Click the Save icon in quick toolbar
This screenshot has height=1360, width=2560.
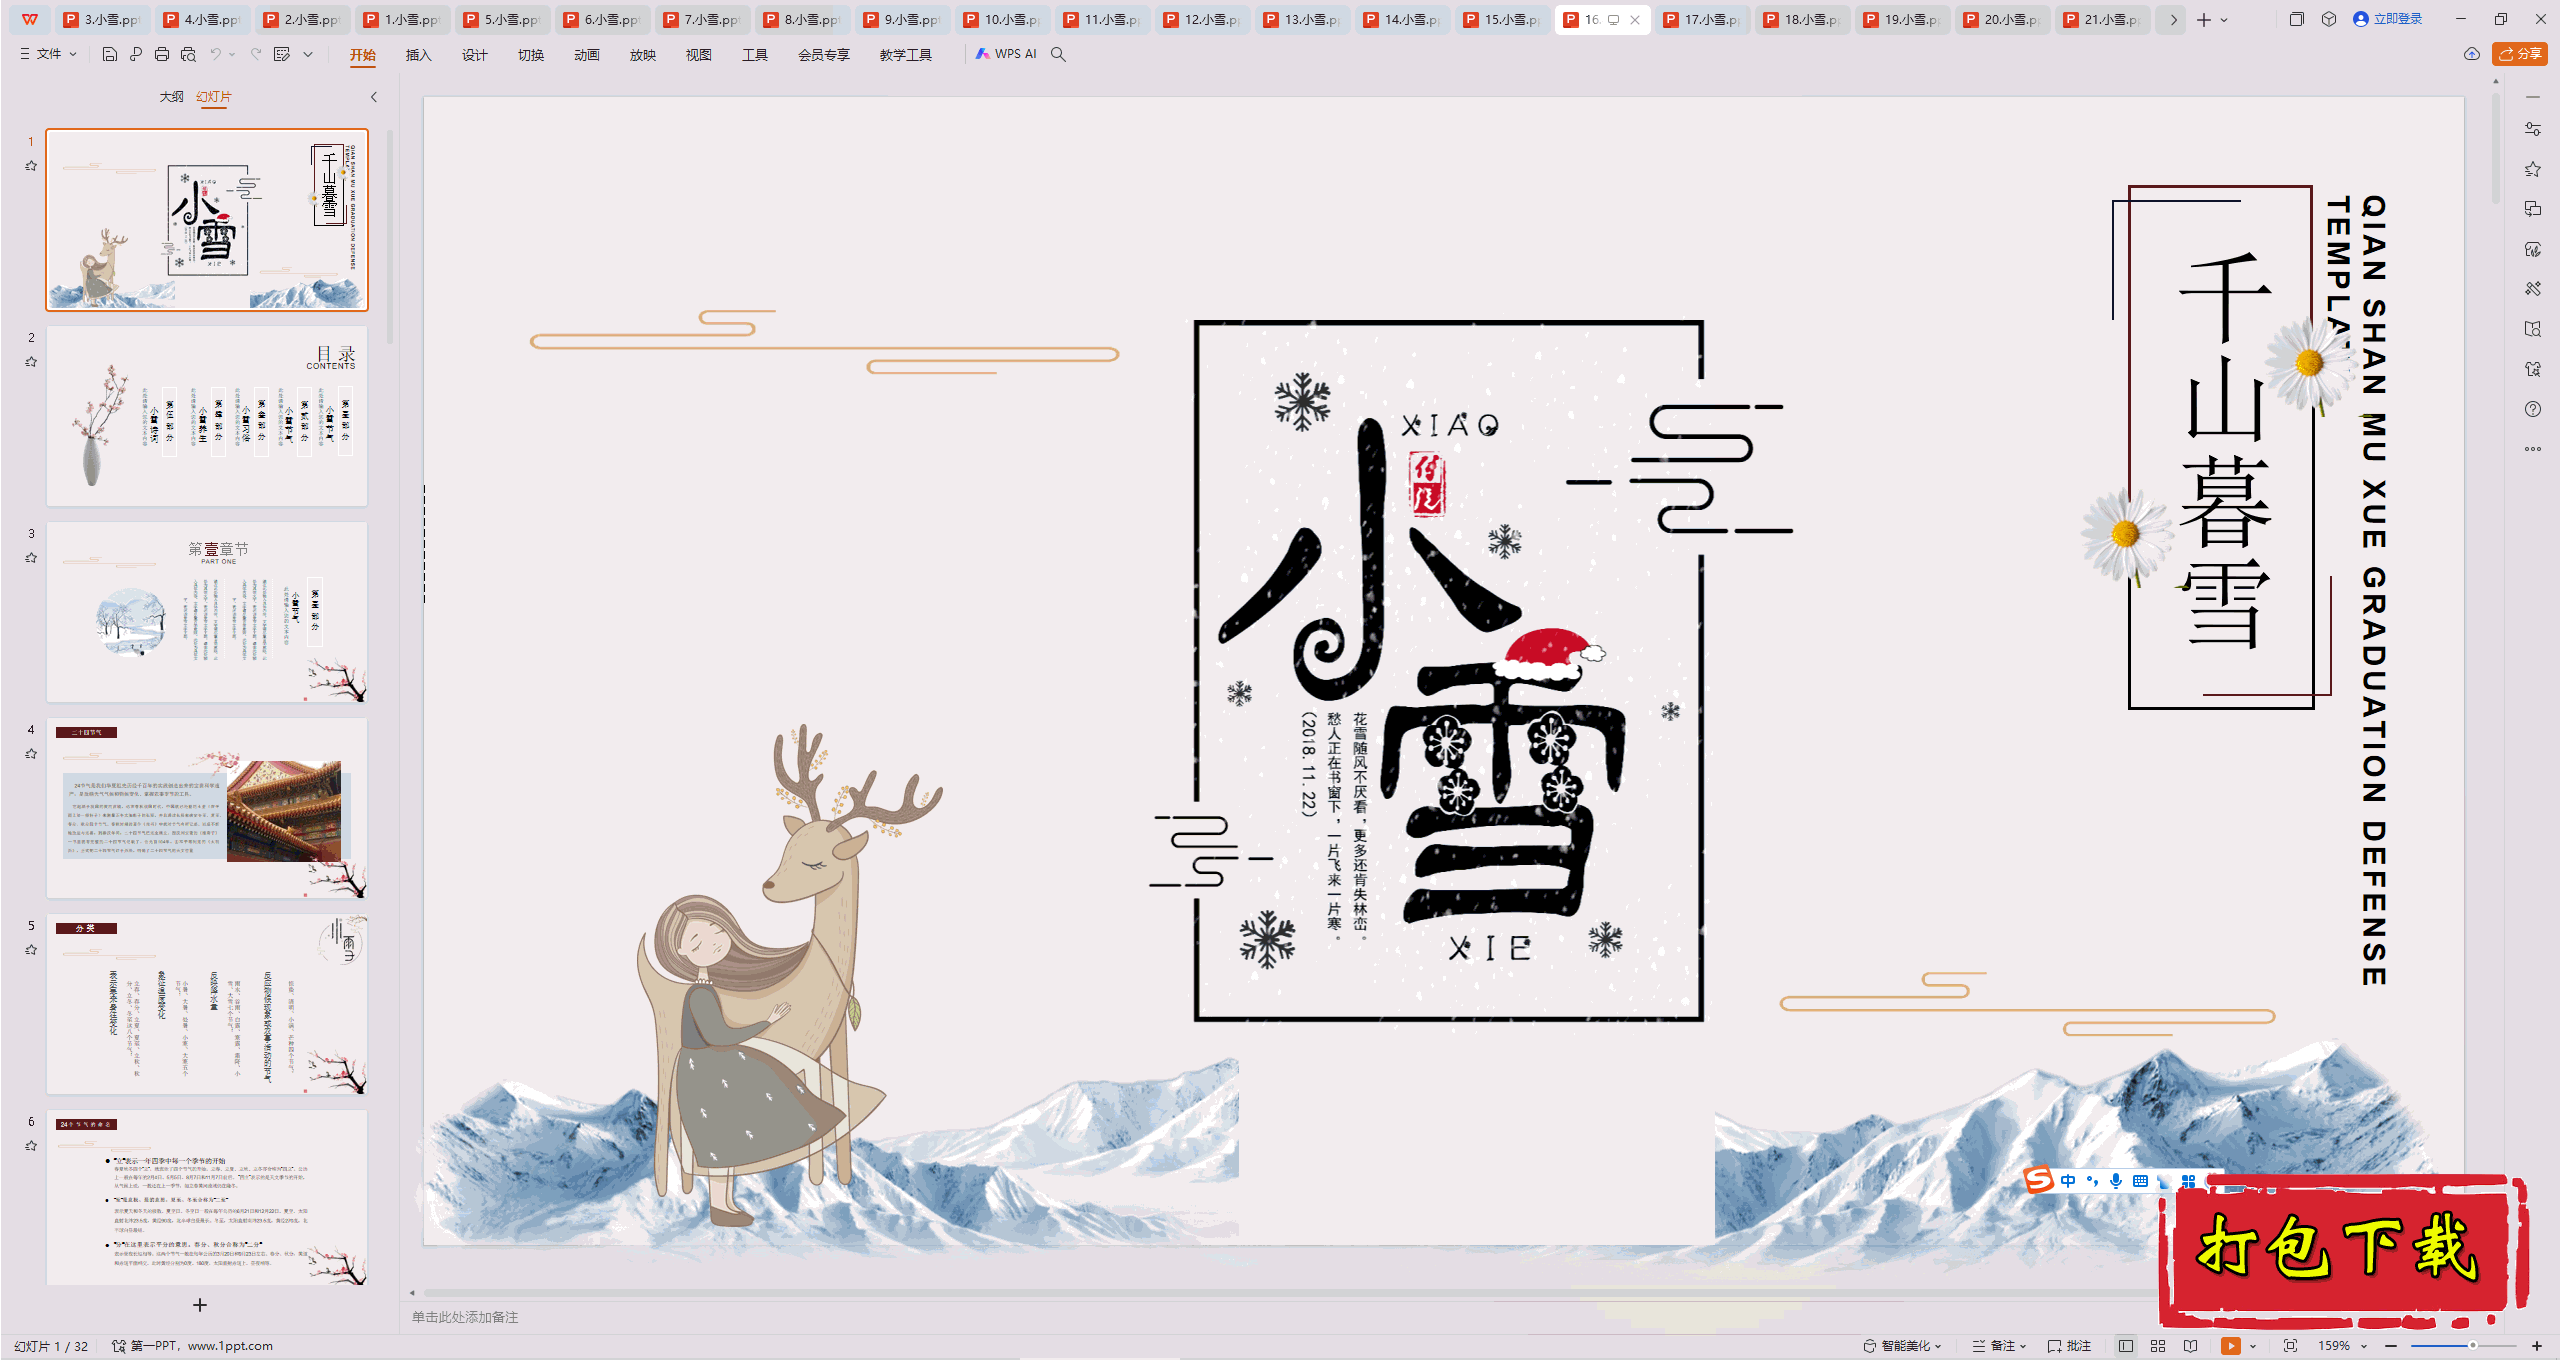(110, 54)
